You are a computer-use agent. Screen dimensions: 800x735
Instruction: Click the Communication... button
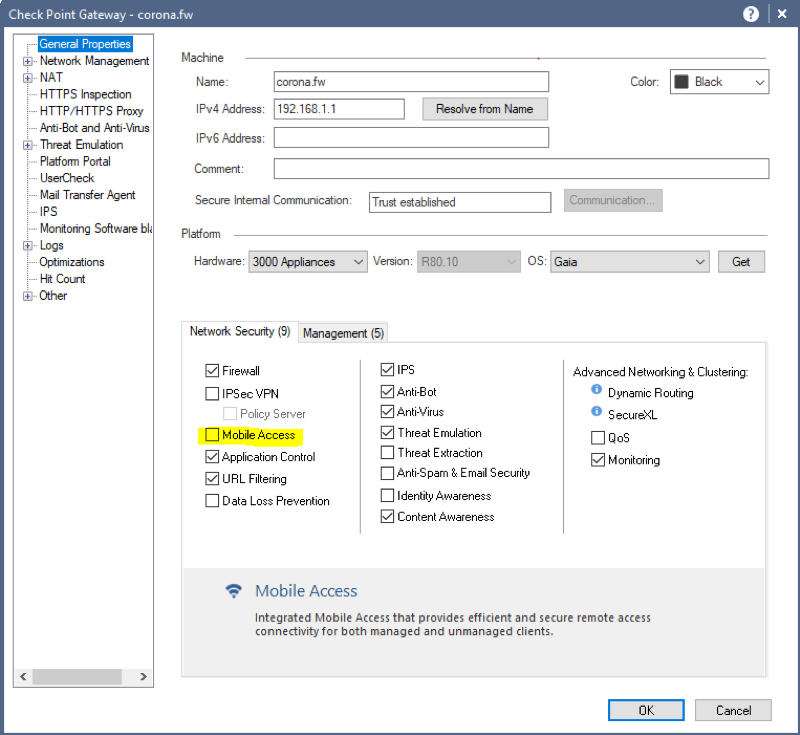point(613,200)
